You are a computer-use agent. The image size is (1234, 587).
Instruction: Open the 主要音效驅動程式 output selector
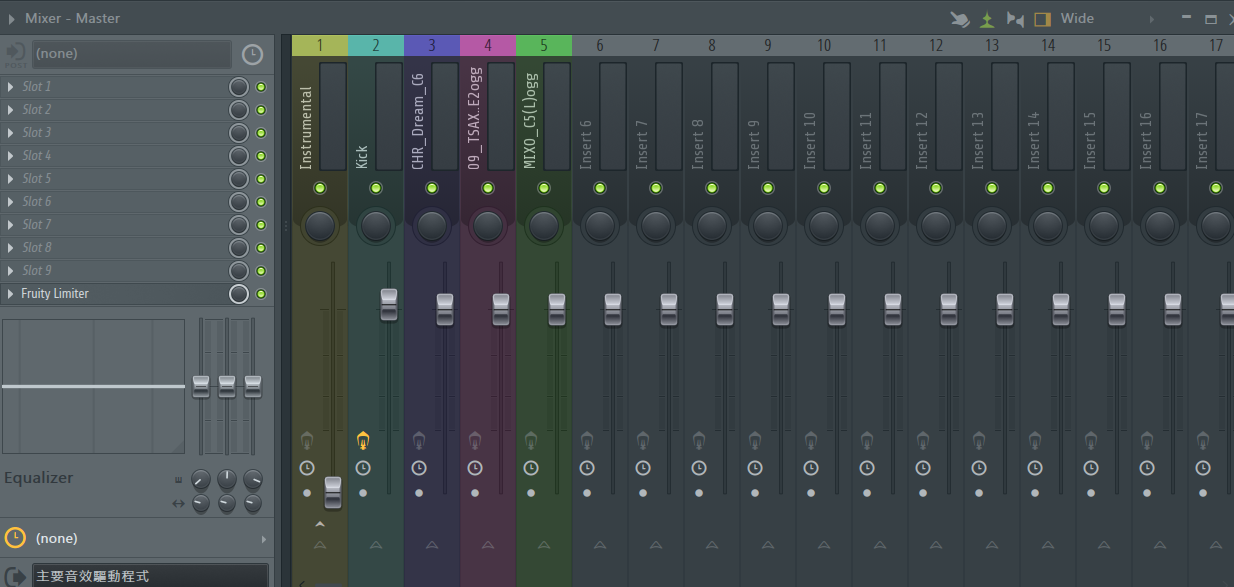[151, 576]
